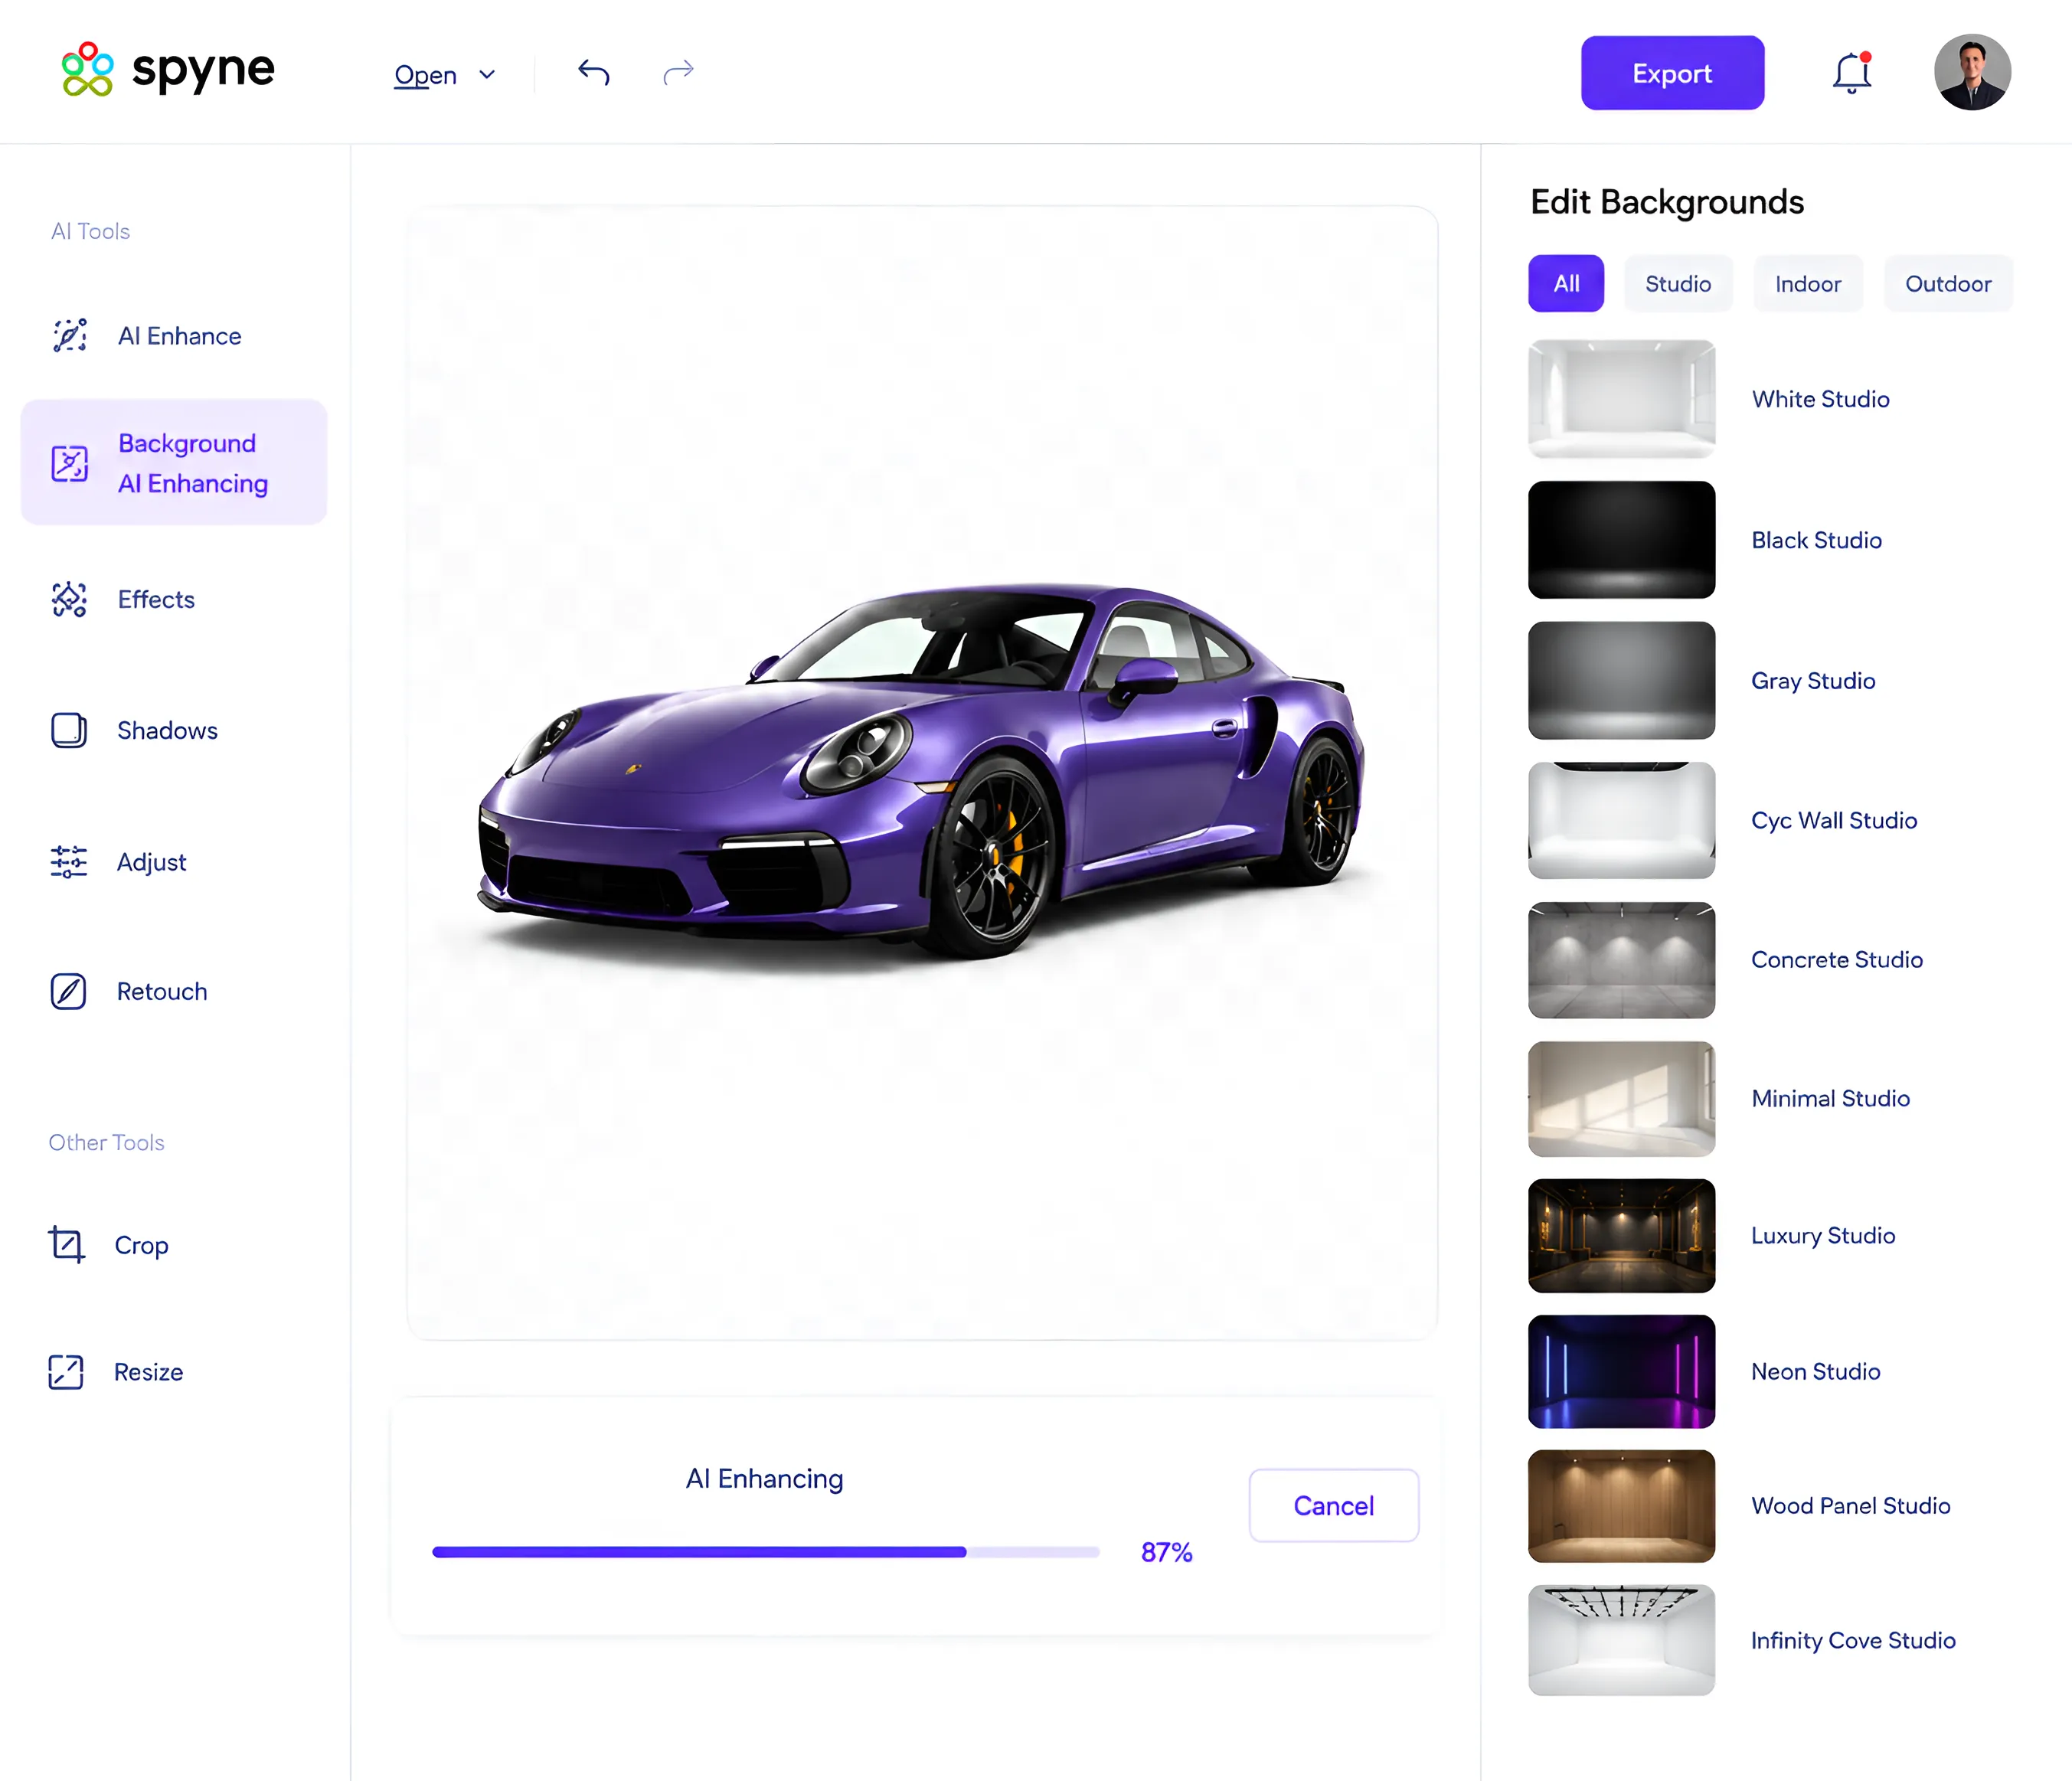Cancel the AI Enhancing process

click(1334, 1506)
